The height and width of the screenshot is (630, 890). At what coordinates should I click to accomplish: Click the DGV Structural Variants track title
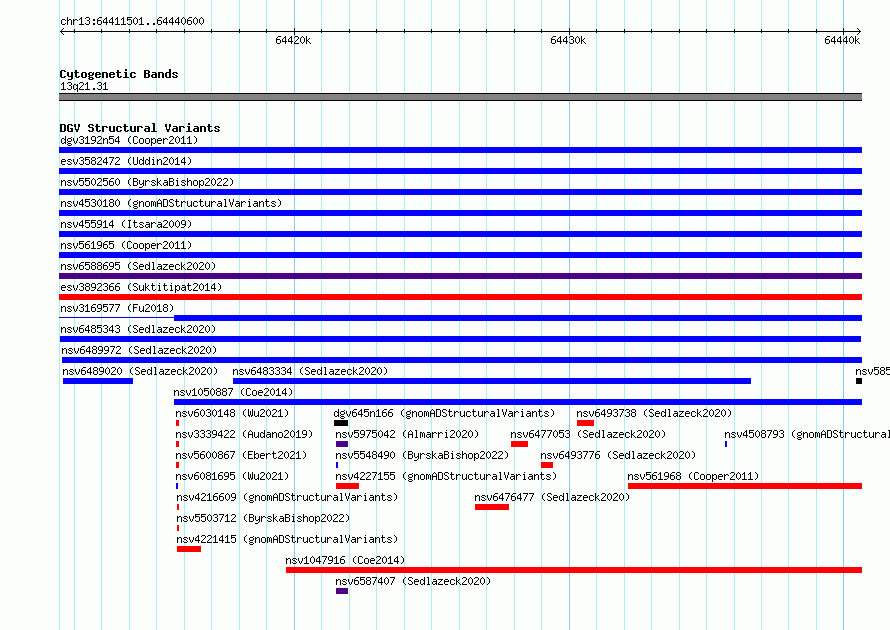point(140,128)
